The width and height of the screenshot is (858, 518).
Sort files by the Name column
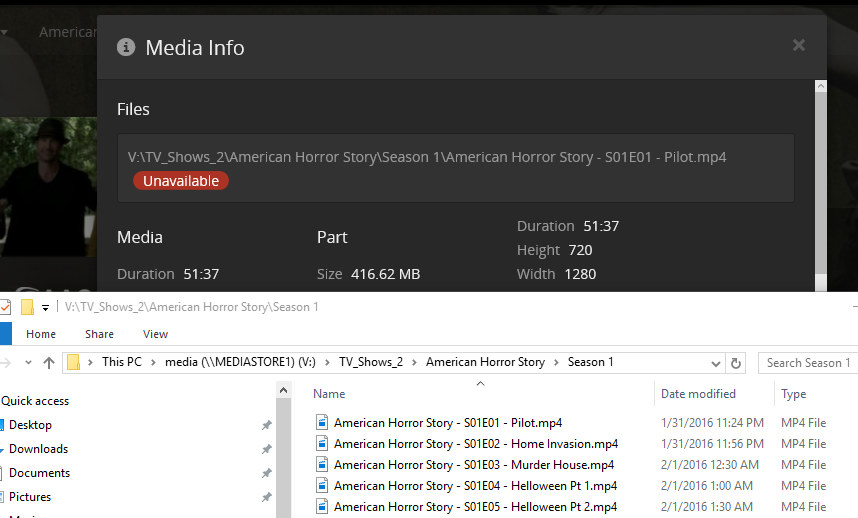pyautogui.click(x=329, y=394)
